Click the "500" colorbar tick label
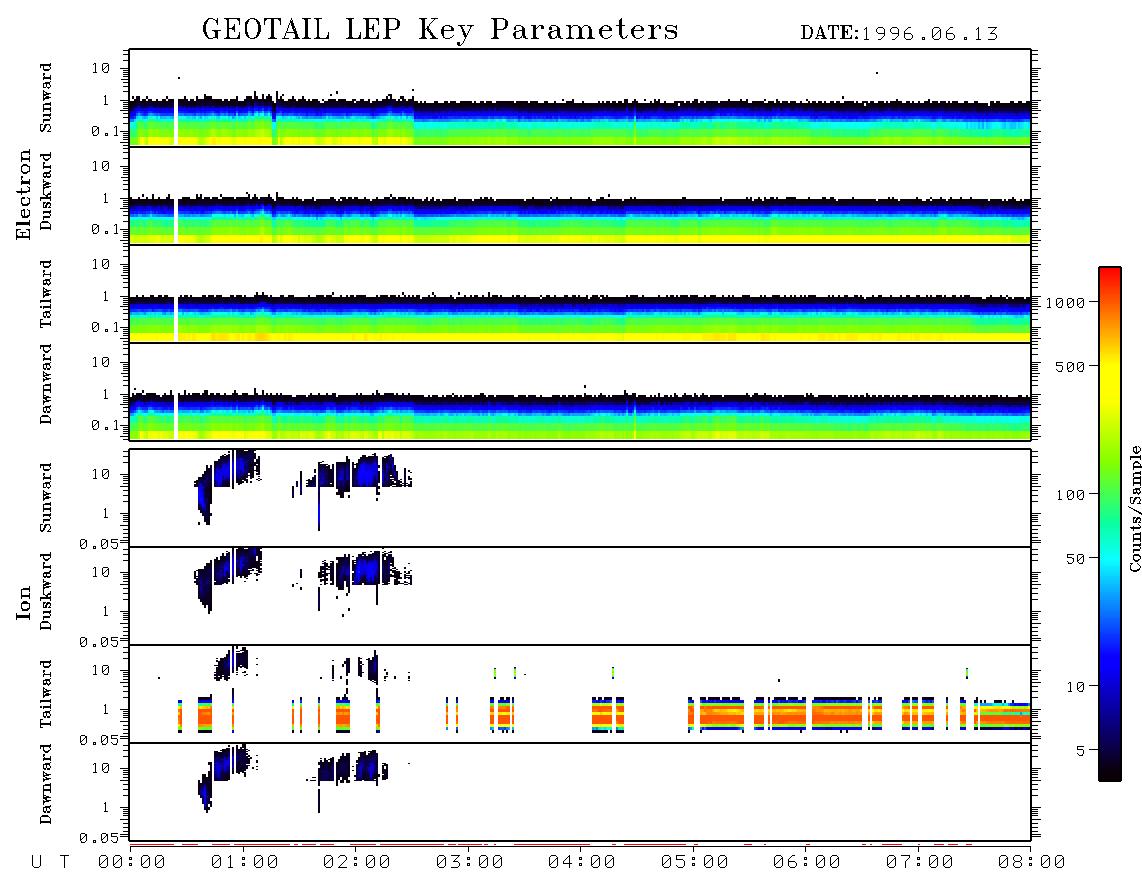 pos(1070,367)
